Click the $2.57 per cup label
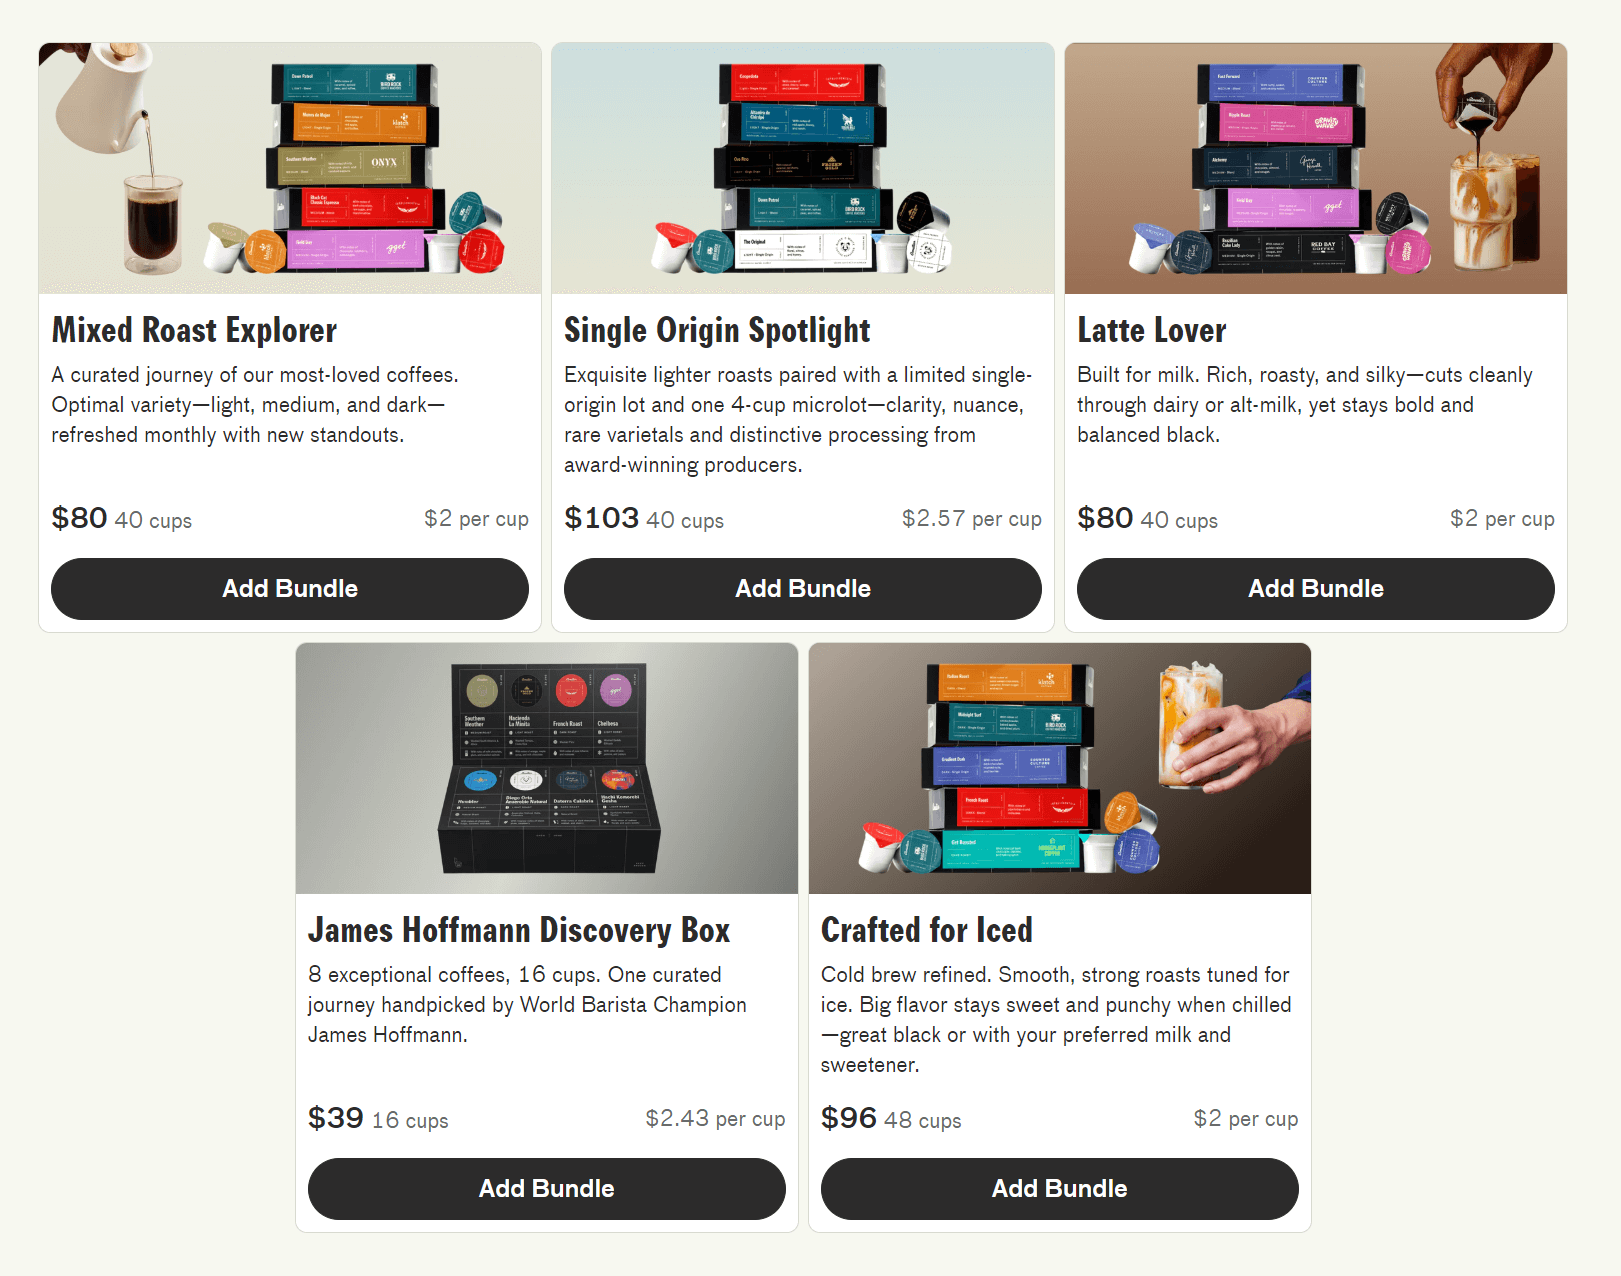The image size is (1621, 1276). point(971,519)
